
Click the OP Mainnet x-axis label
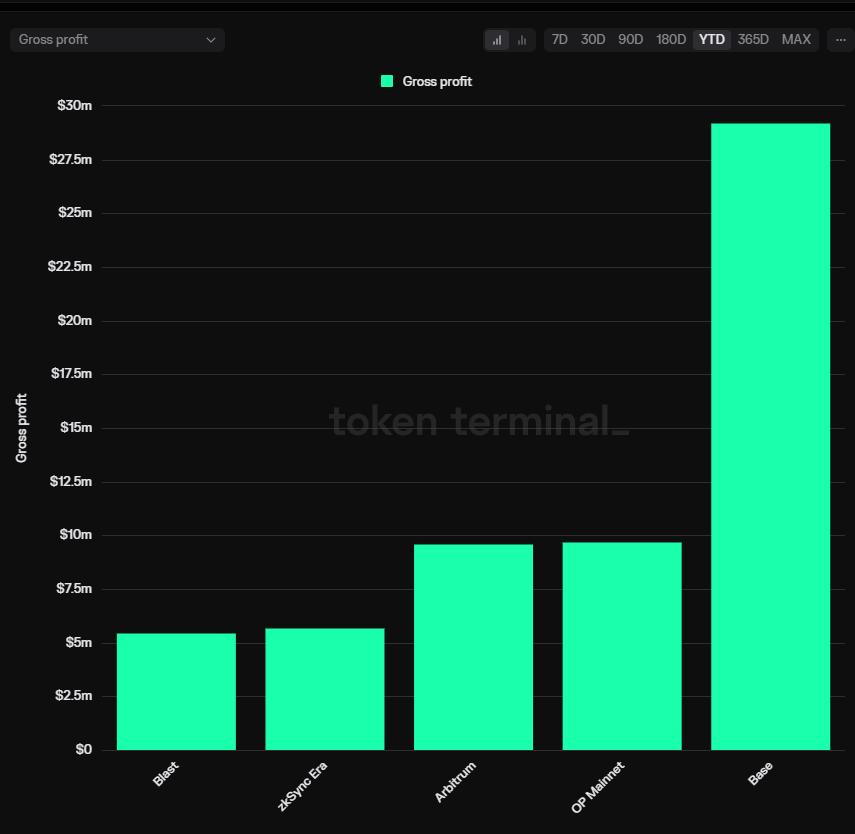(598, 788)
